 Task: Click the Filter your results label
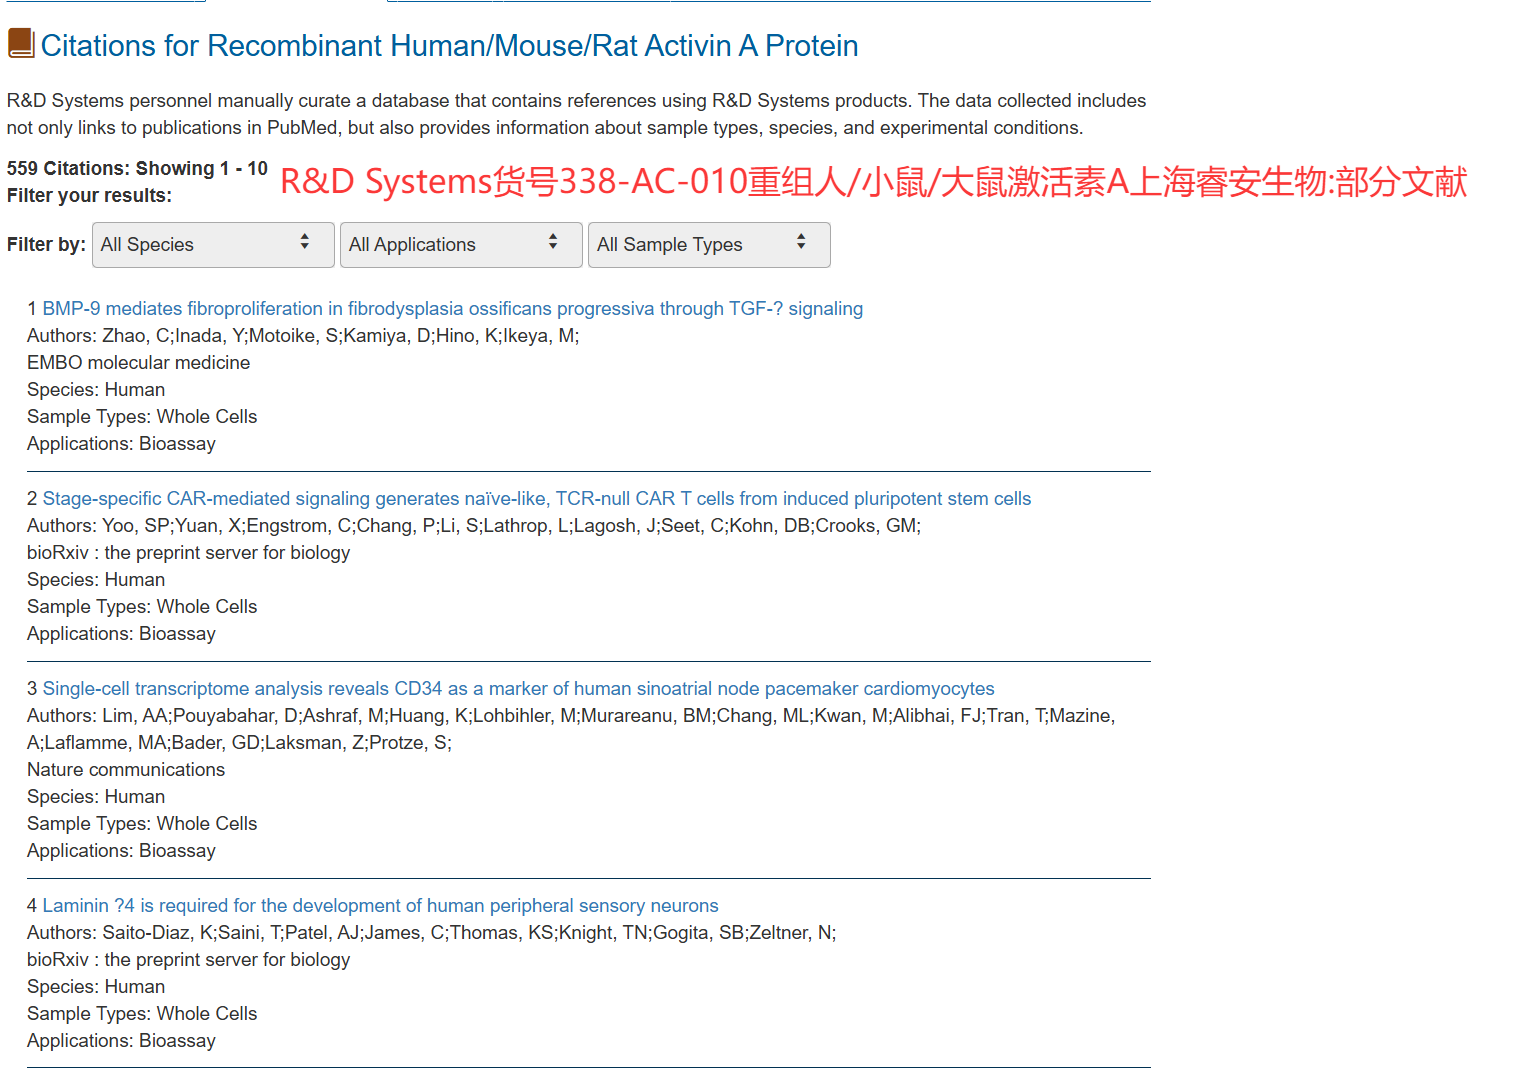[89, 196]
